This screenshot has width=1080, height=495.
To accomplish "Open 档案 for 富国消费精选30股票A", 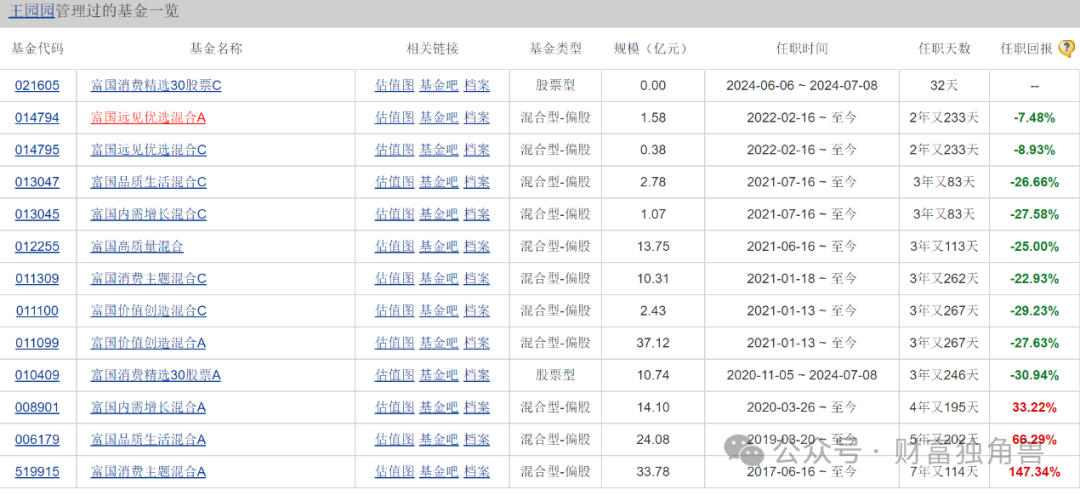I will 477,375.
